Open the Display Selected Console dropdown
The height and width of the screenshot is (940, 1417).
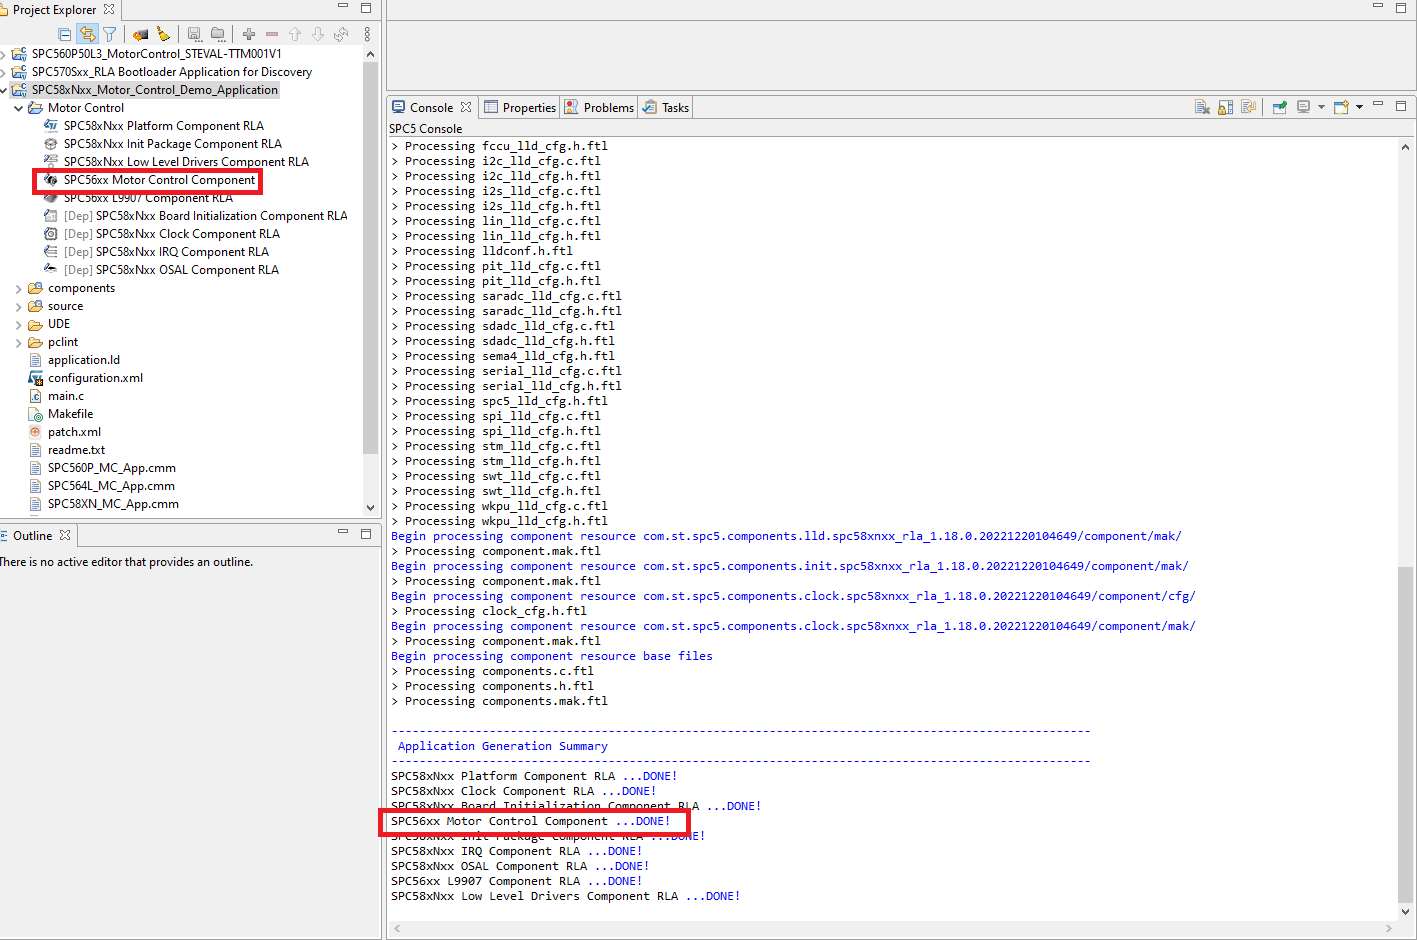click(1321, 106)
